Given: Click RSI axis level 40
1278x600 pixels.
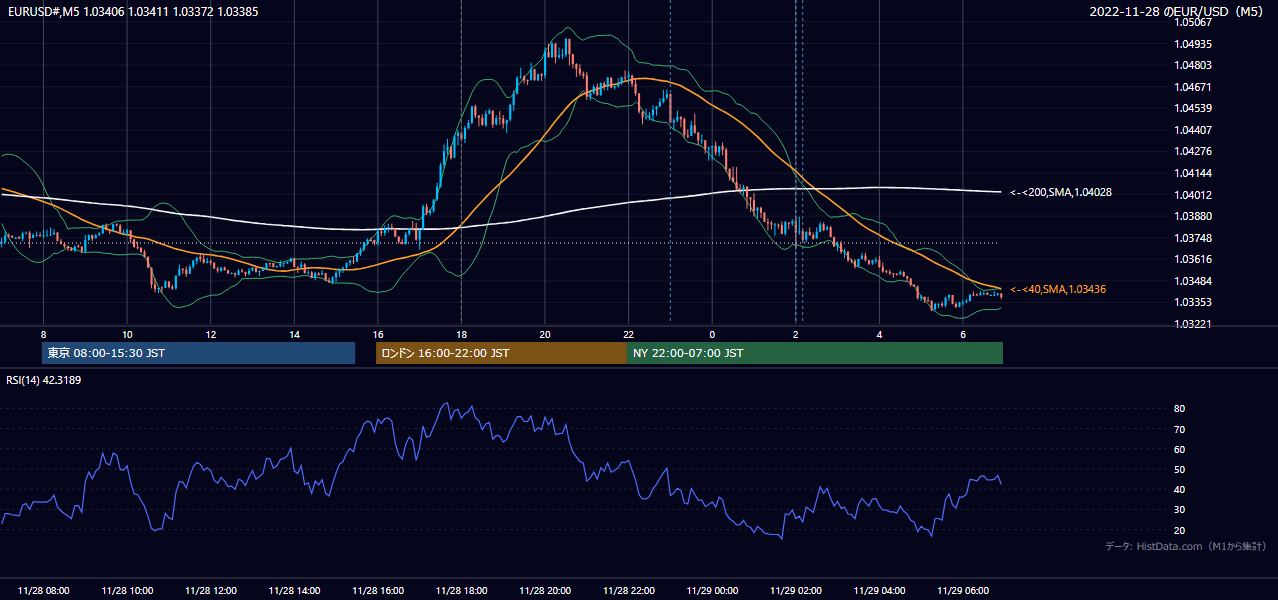Looking at the screenshot, I should tap(1179, 489).
